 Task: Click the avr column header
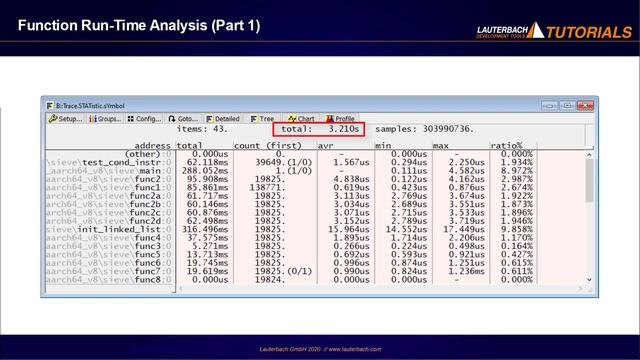point(326,145)
